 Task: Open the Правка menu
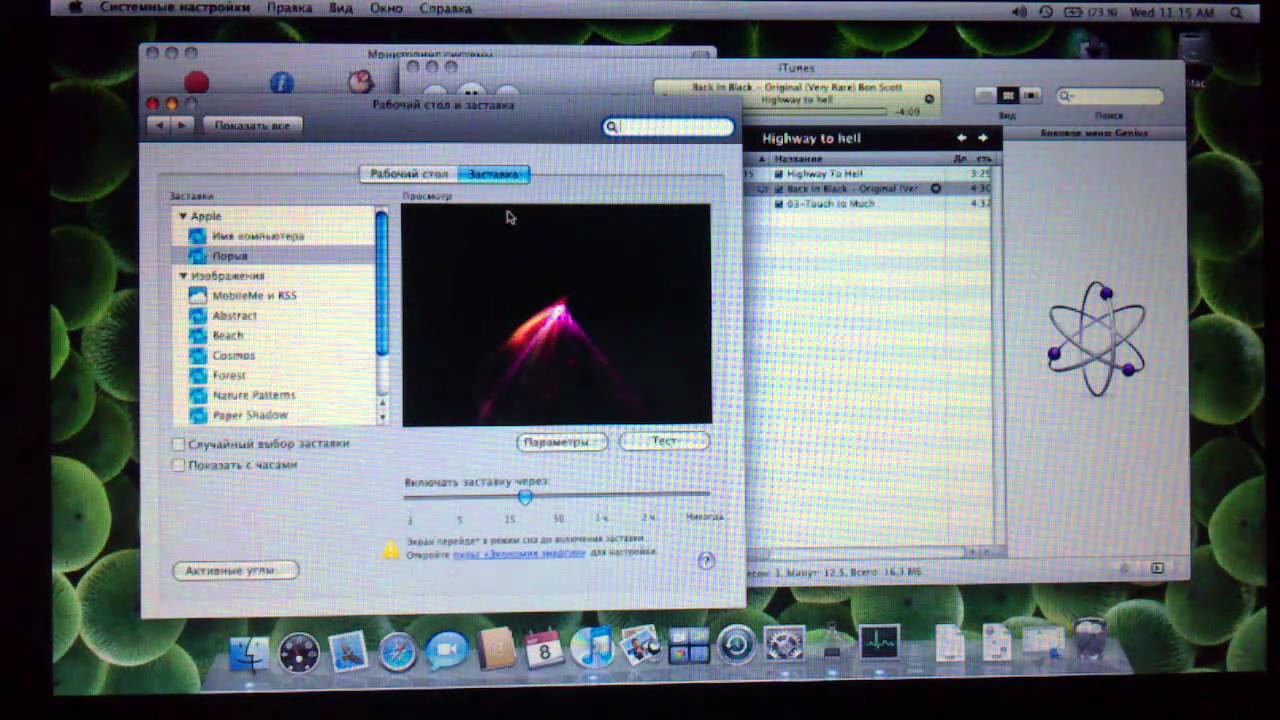click(289, 8)
